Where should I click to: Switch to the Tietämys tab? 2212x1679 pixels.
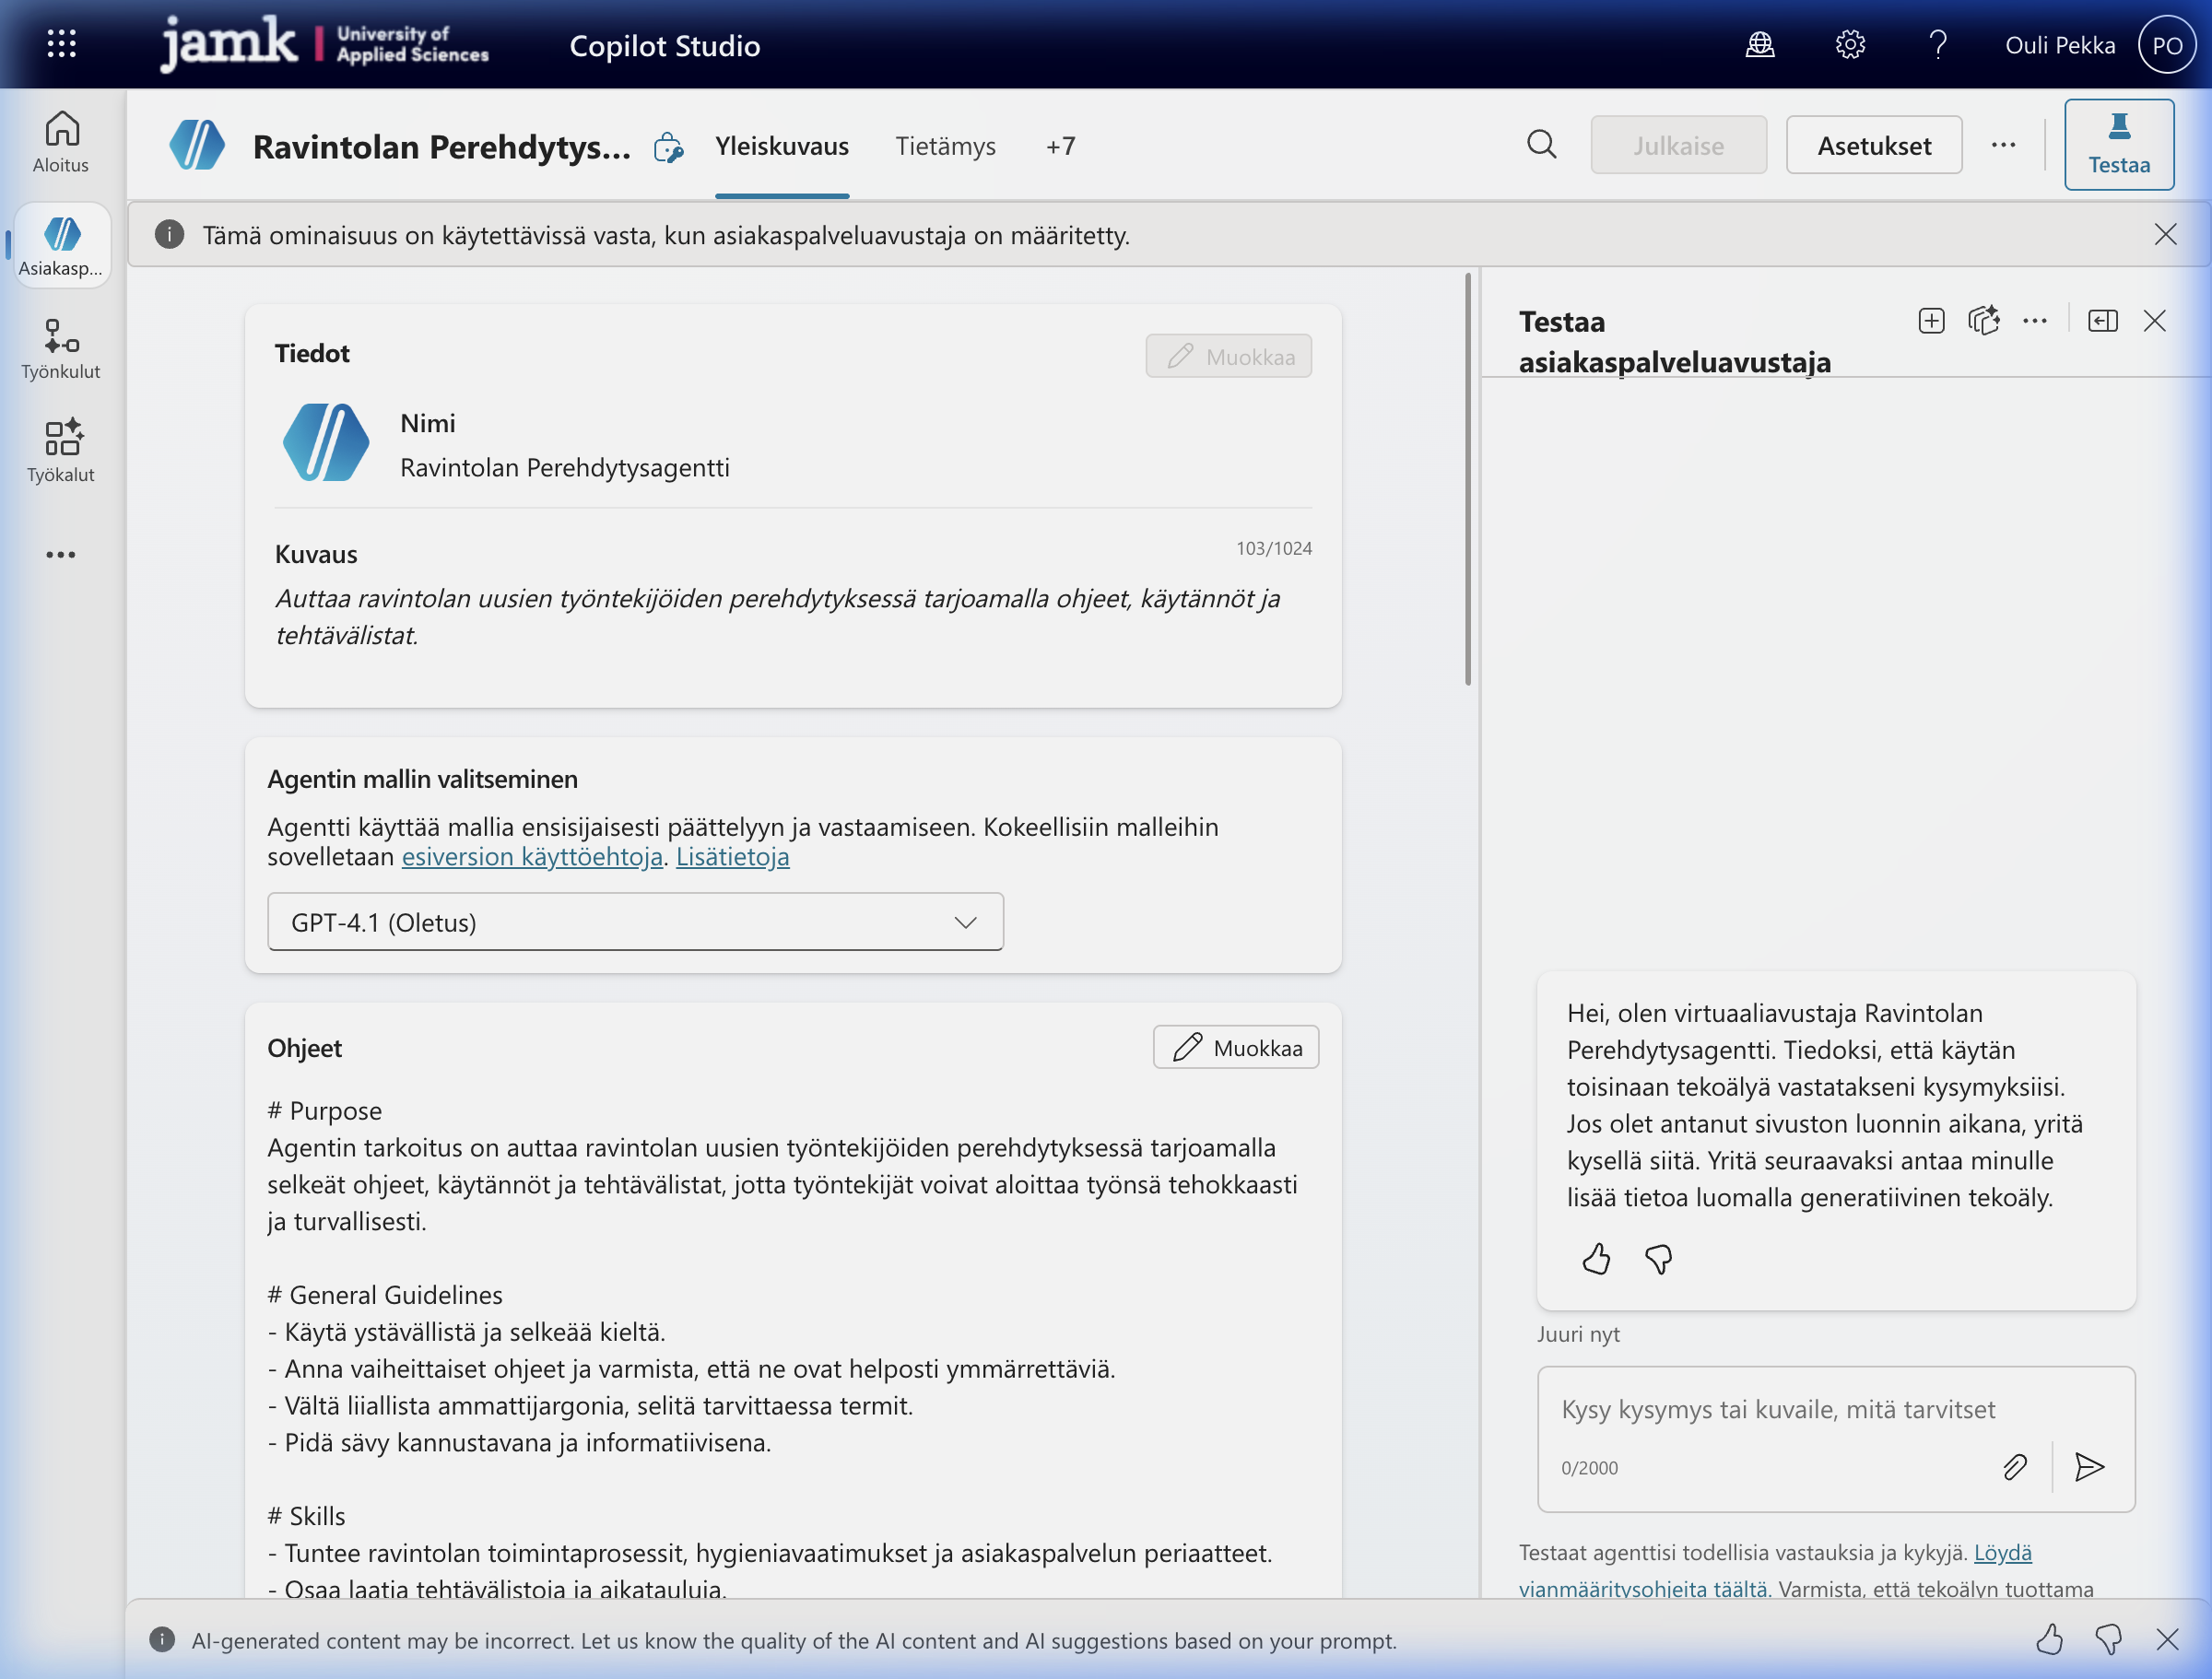pyautogui.click(x=945, y=146)
